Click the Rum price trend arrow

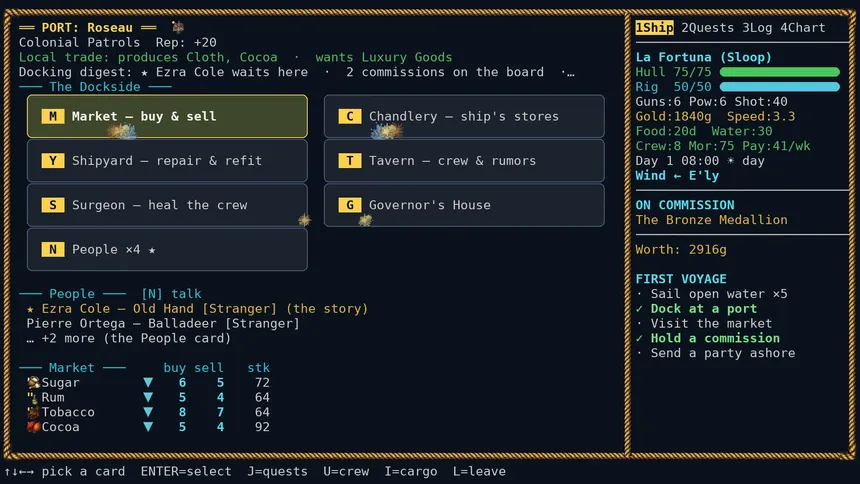148,397
